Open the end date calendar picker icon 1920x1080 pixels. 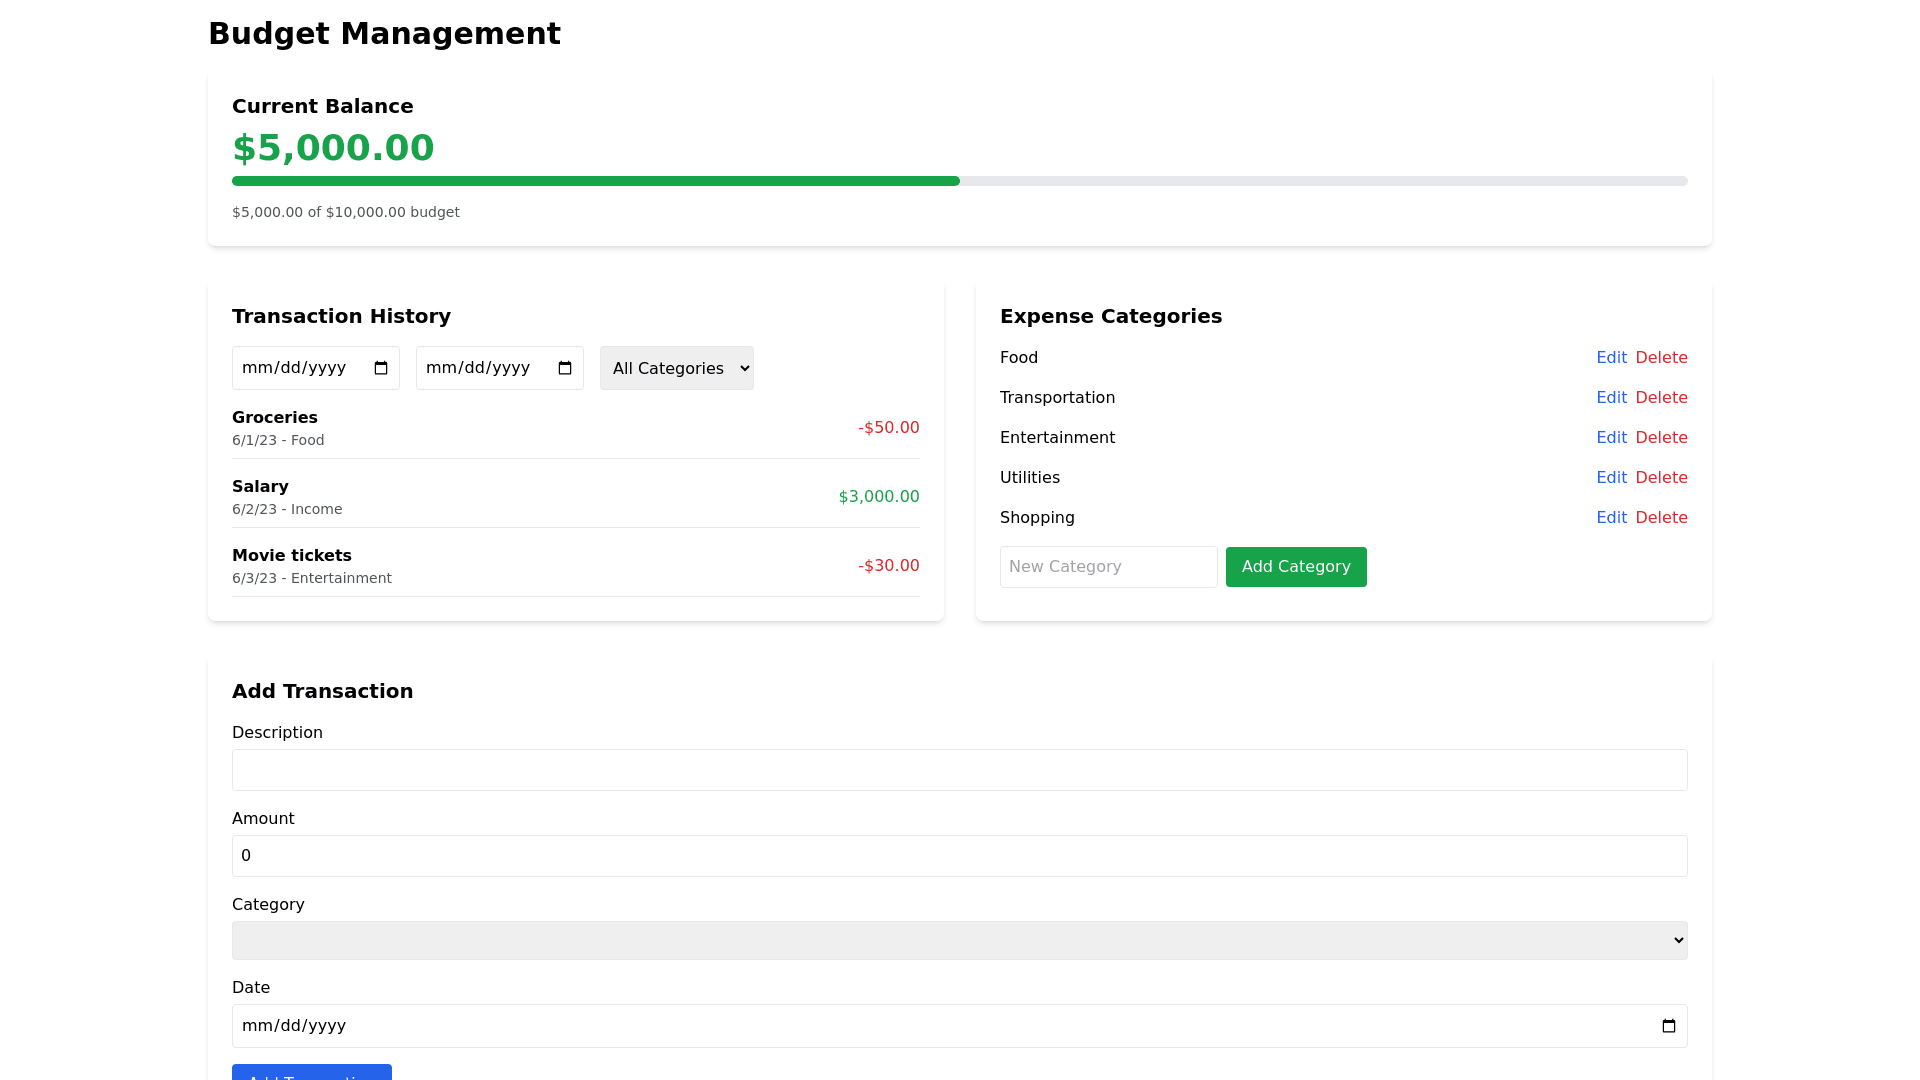pos(565,368)
